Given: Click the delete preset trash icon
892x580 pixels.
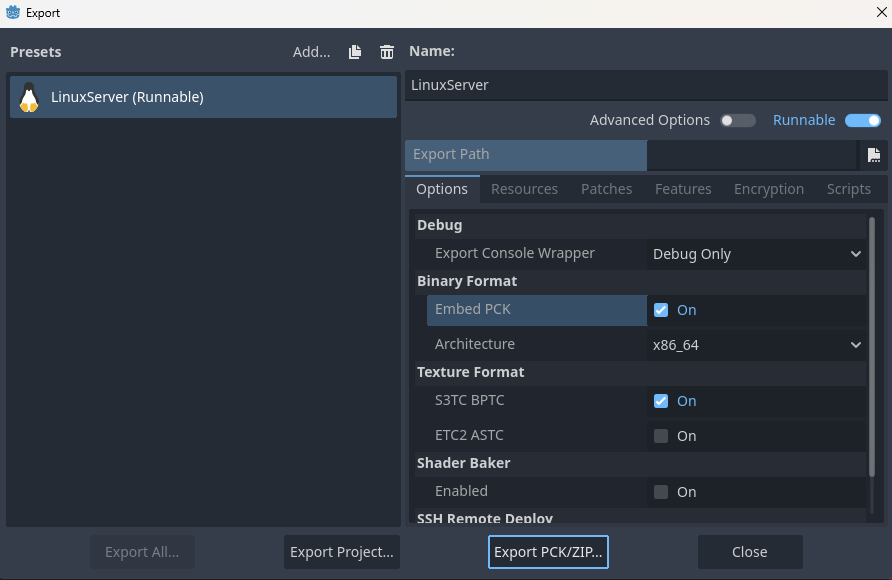Looking at the screenshot, I should [x=387, y=52].
